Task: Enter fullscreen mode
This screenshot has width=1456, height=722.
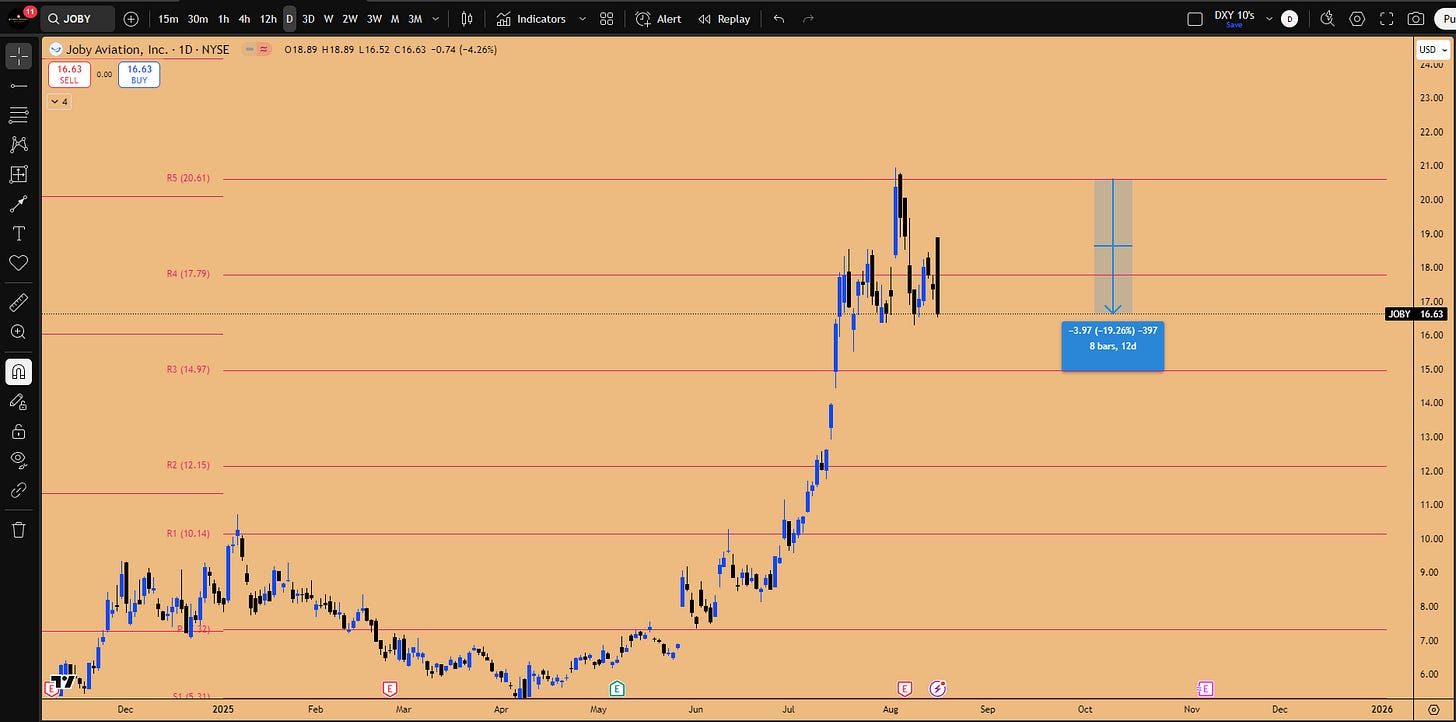Action: tap(1386, 19)
